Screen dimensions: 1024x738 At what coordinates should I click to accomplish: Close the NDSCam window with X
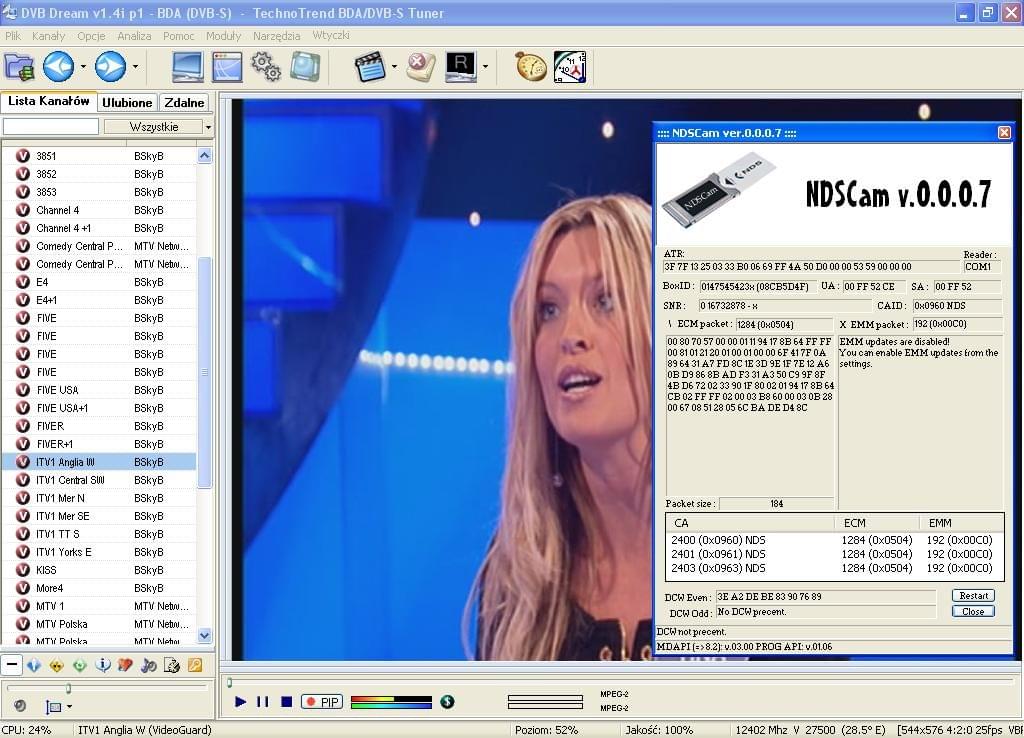point(1004,133)
